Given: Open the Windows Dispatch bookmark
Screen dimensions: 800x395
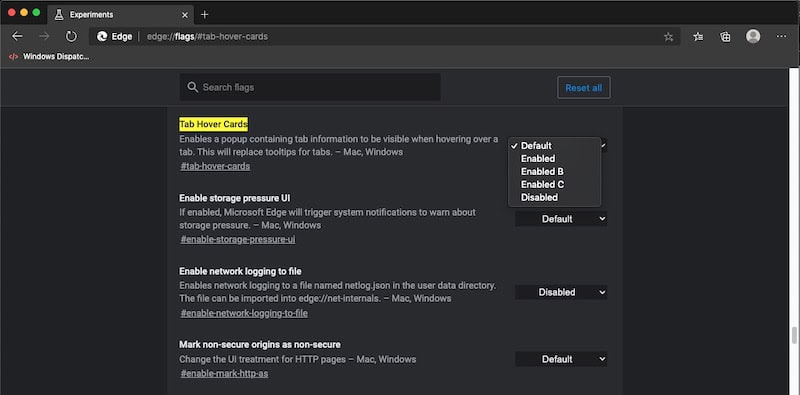Looking at the screenshot, I should pos(49,57).
